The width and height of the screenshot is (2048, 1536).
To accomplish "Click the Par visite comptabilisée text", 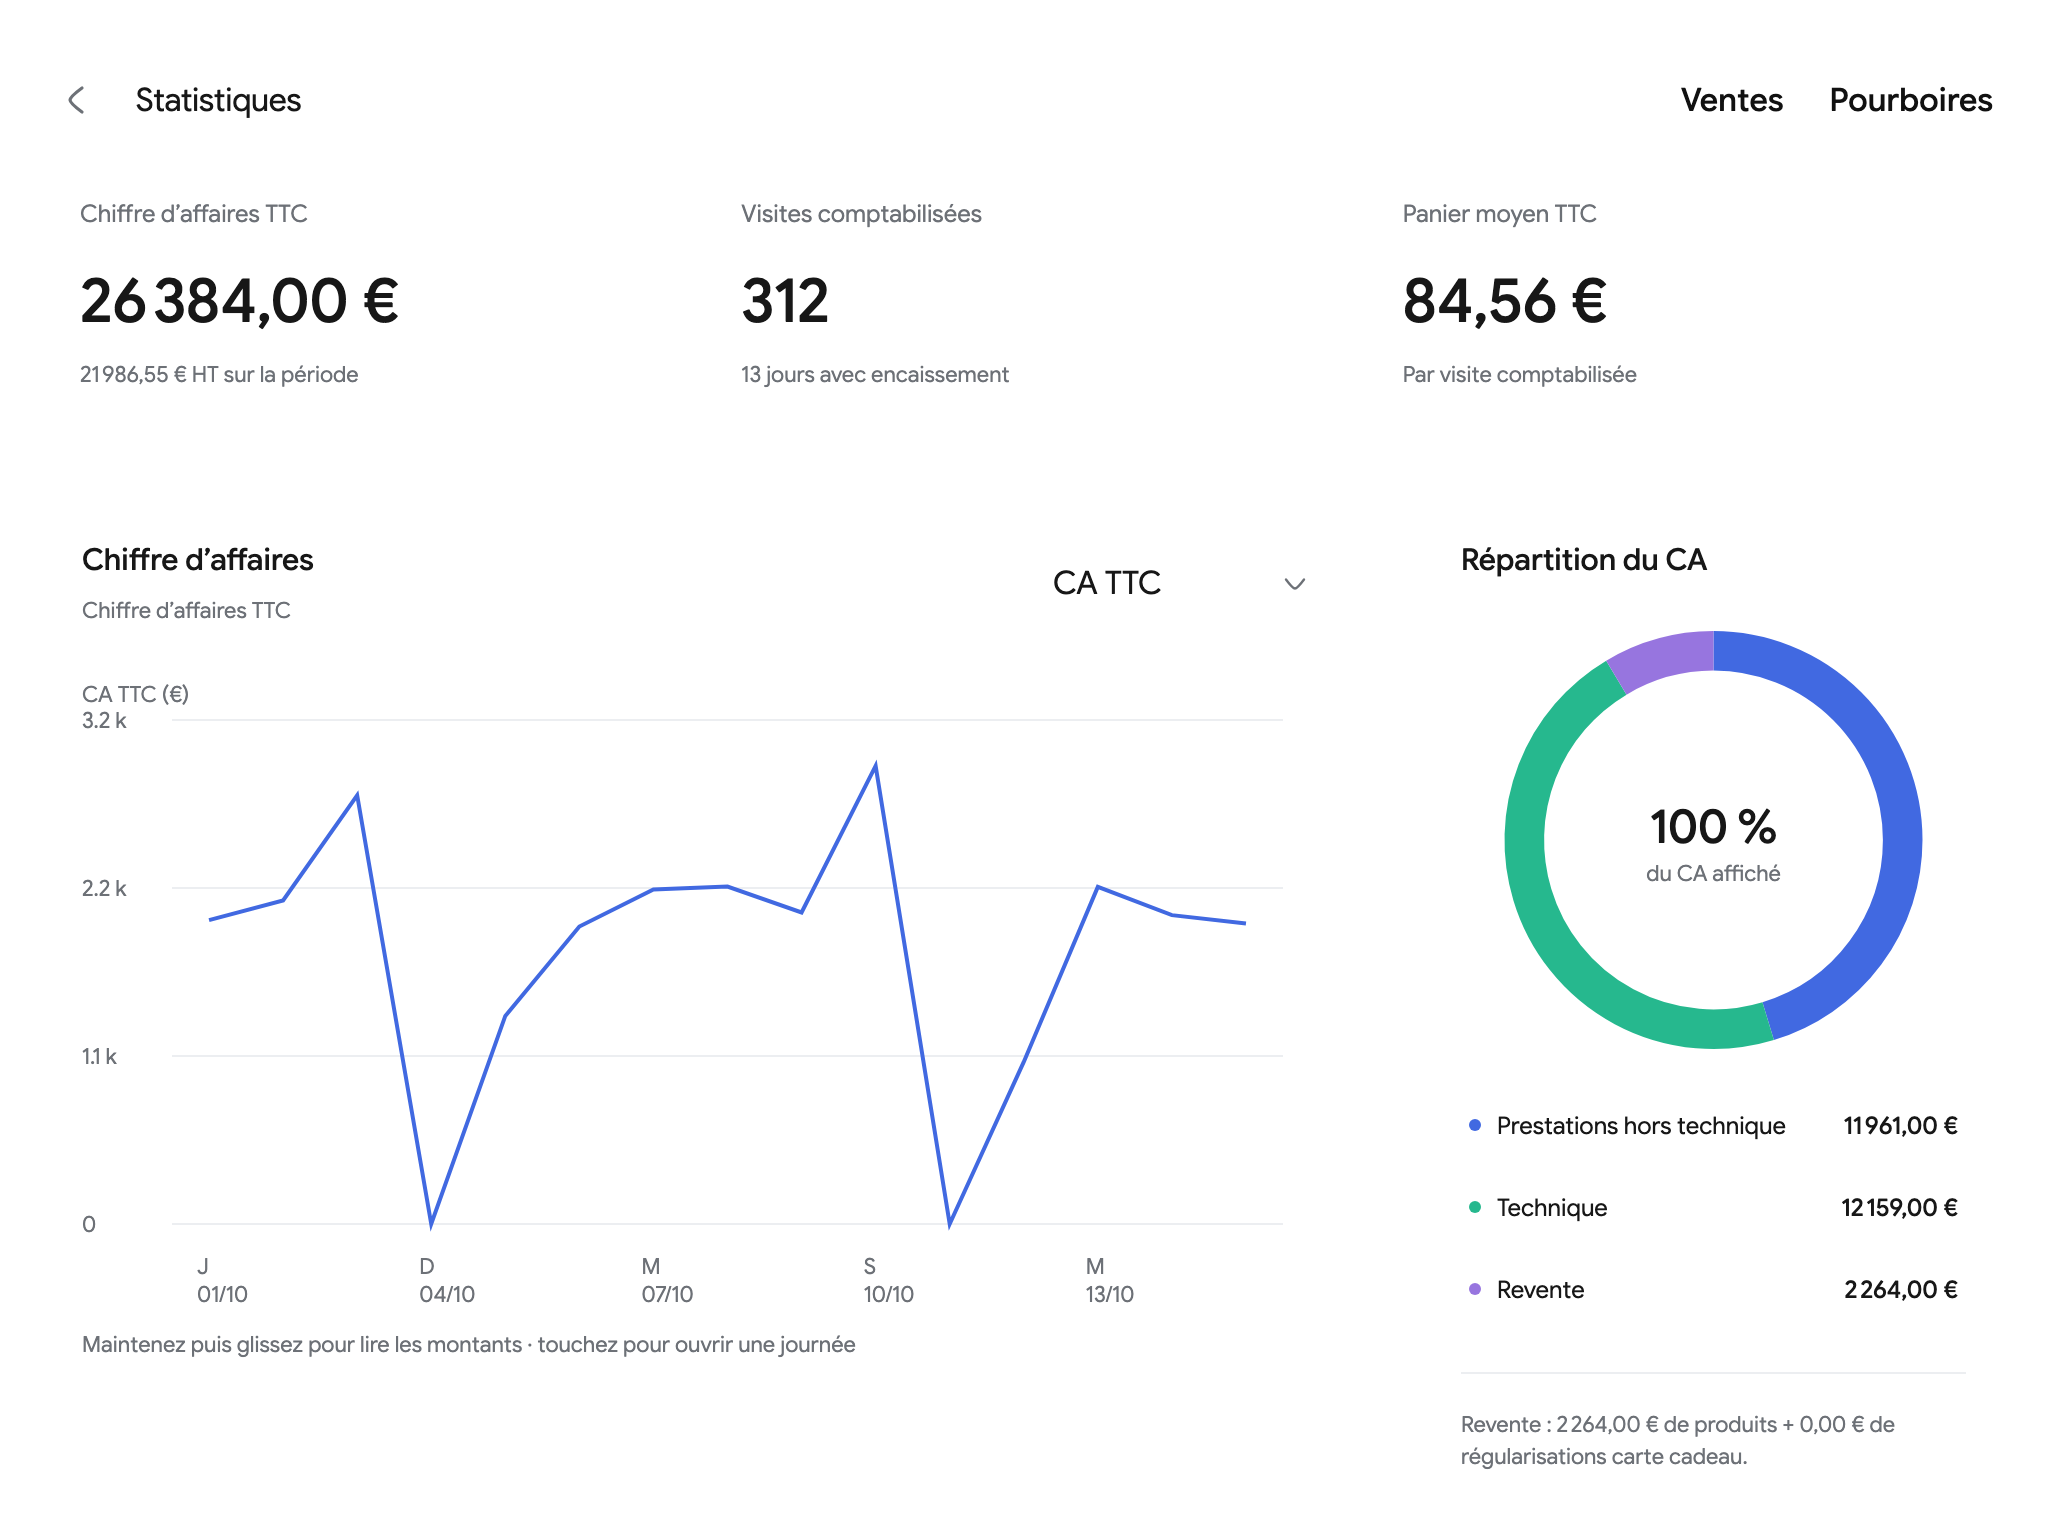I will click(x=1519, y=374).
